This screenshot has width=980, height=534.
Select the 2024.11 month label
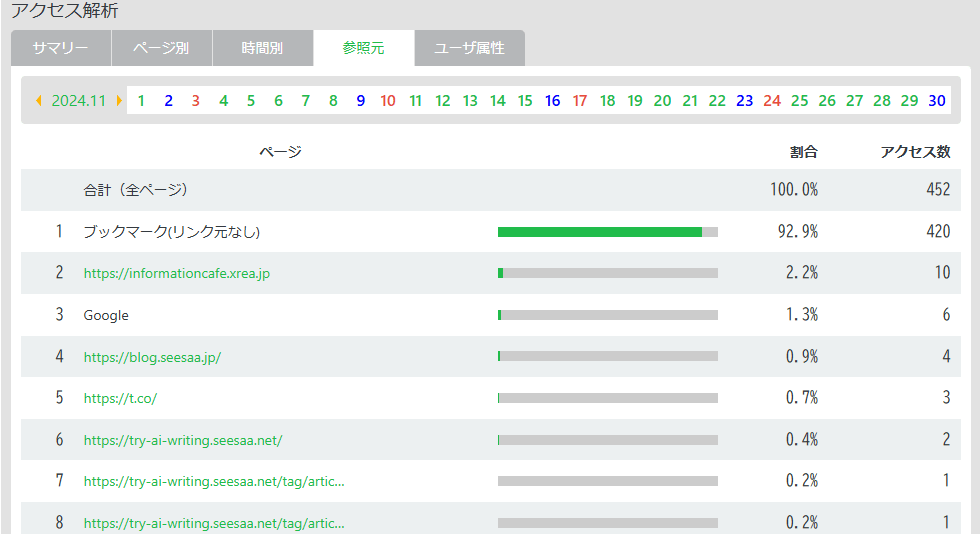coord(78,101)
